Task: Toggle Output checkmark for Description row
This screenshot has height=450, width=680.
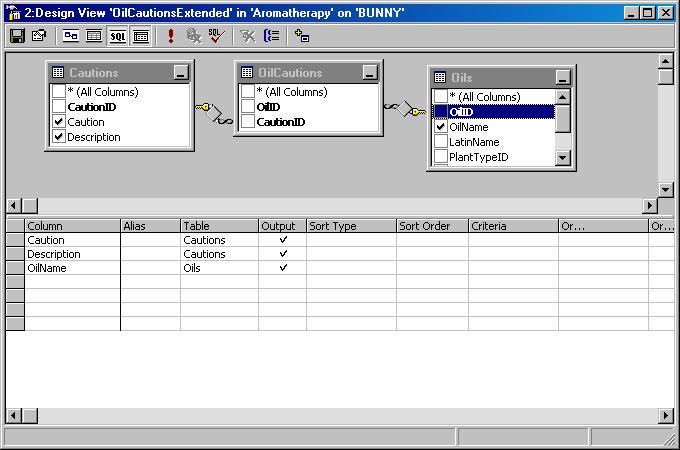Action: 283,254
